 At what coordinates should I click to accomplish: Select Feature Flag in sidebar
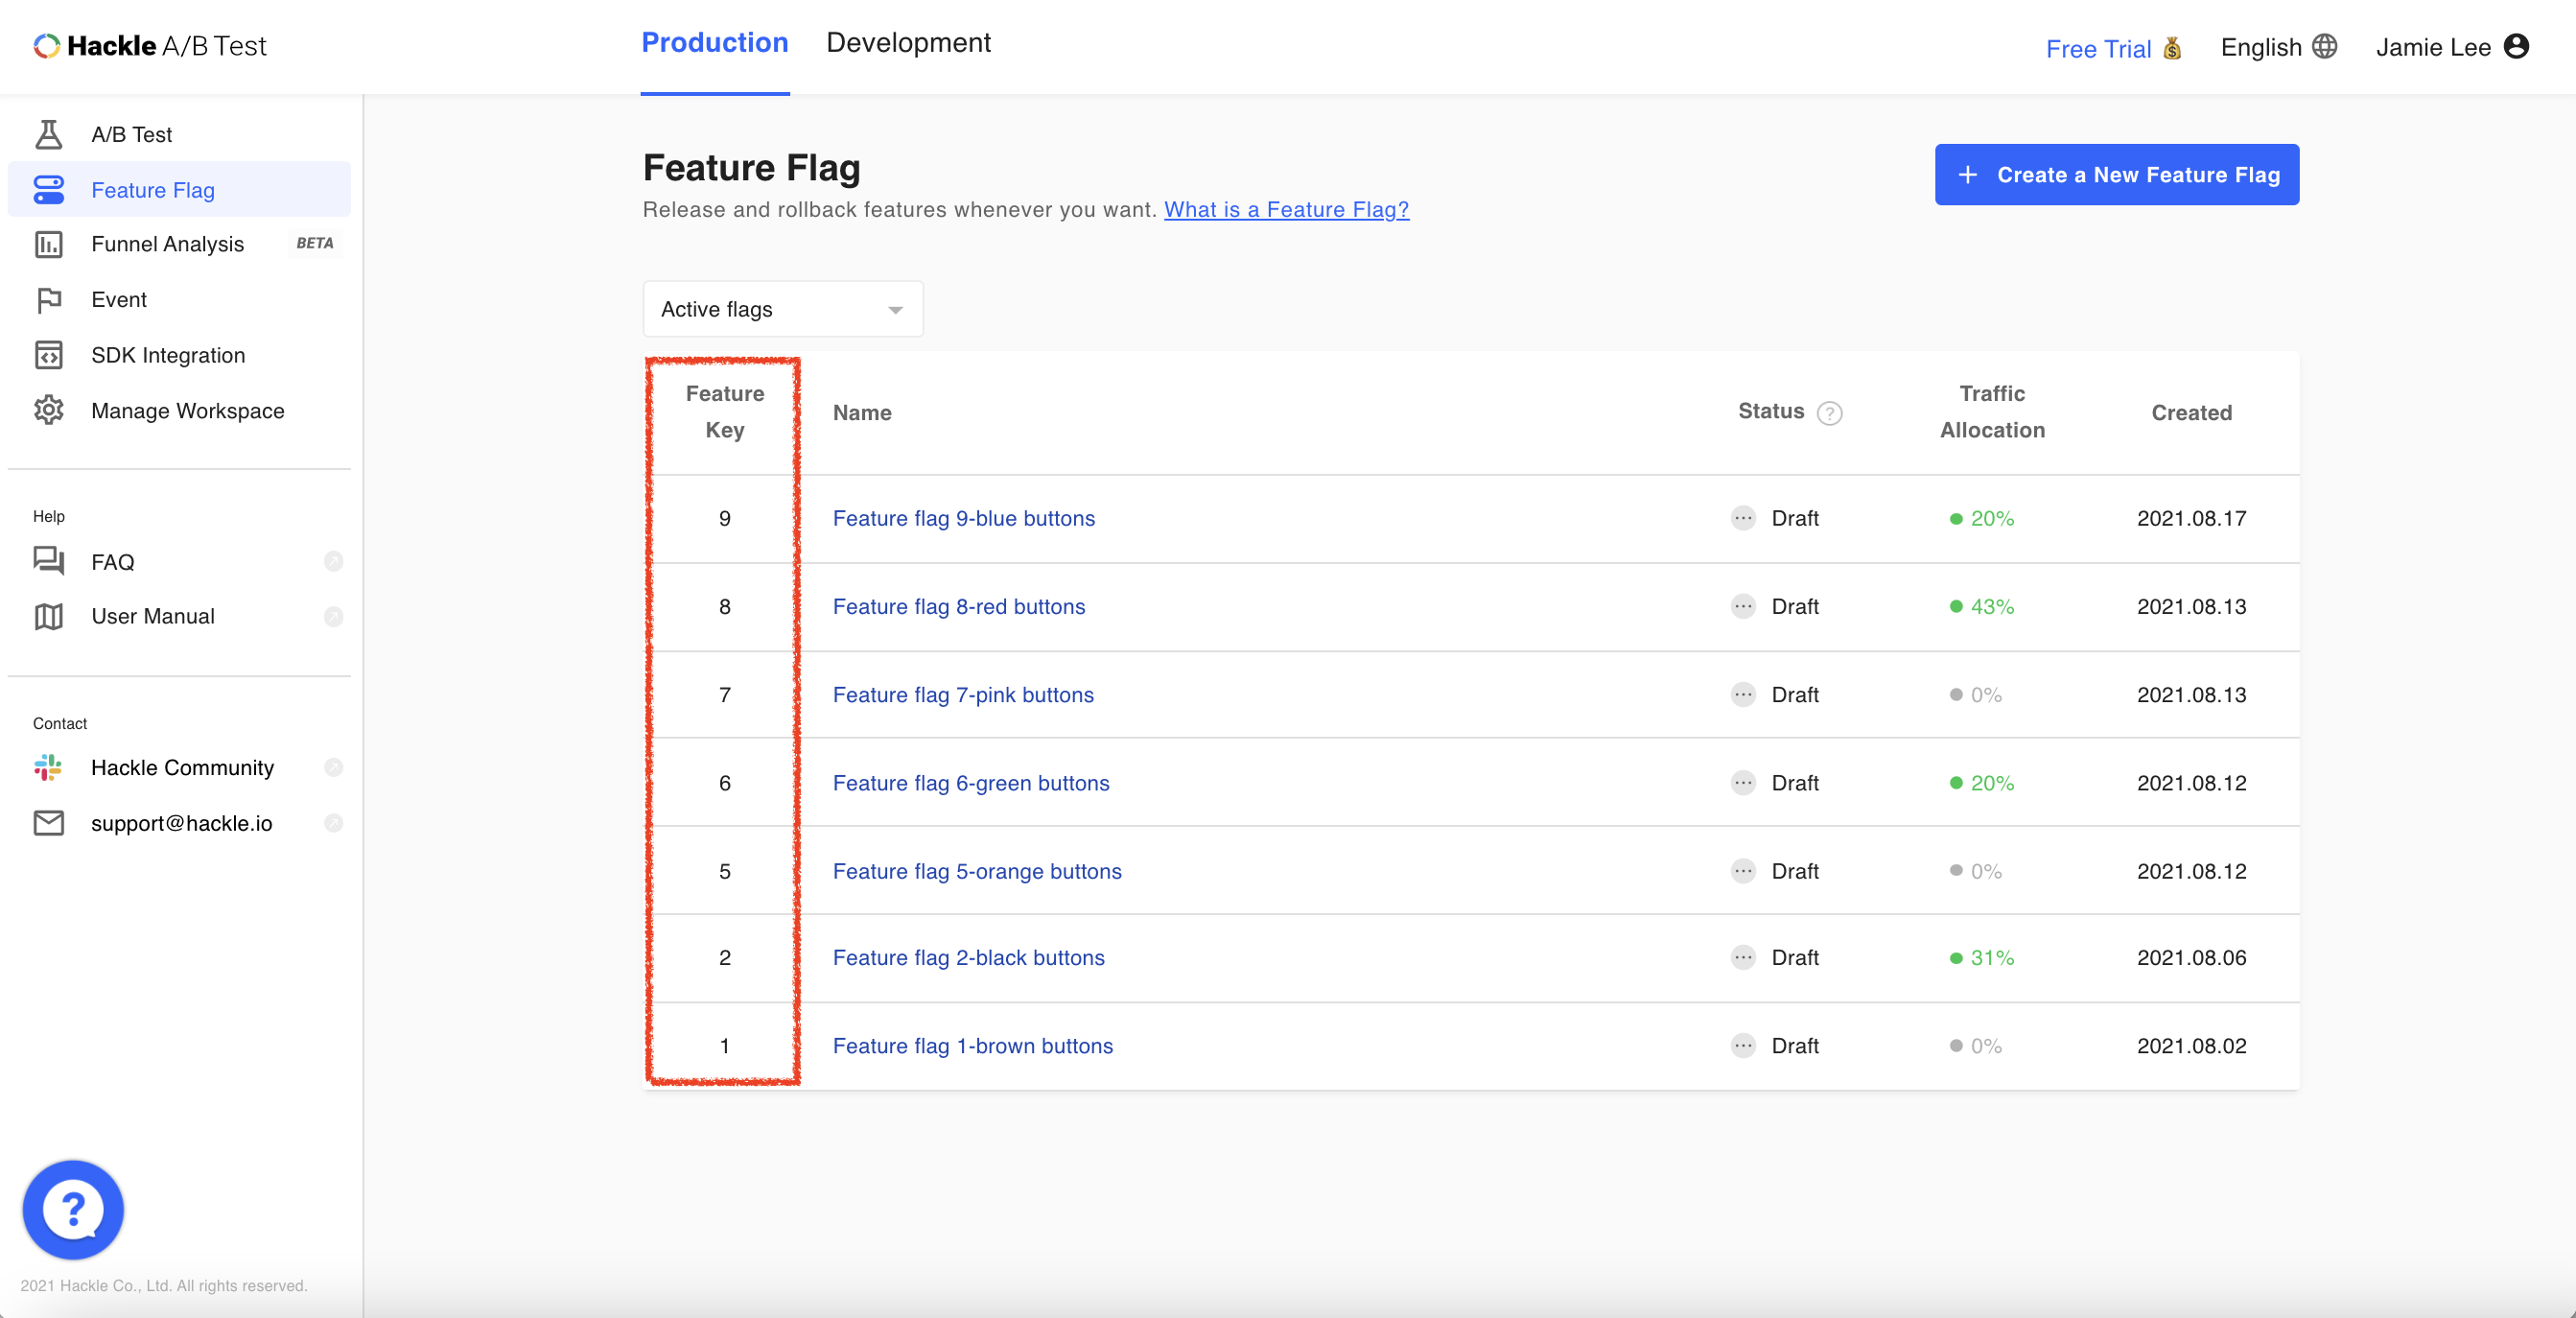(153, 190)
